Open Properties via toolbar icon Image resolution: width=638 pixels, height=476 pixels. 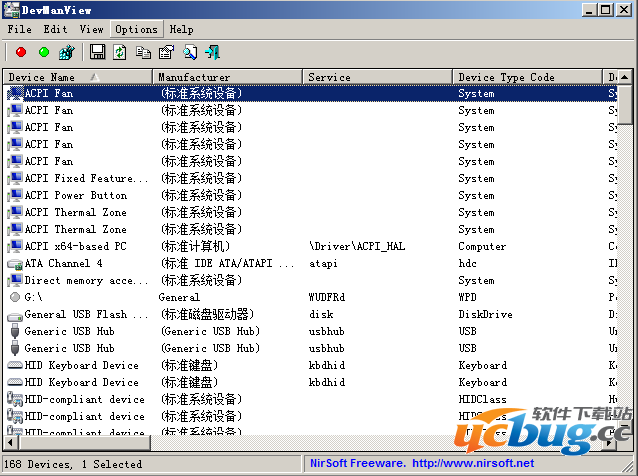point(166,52)
